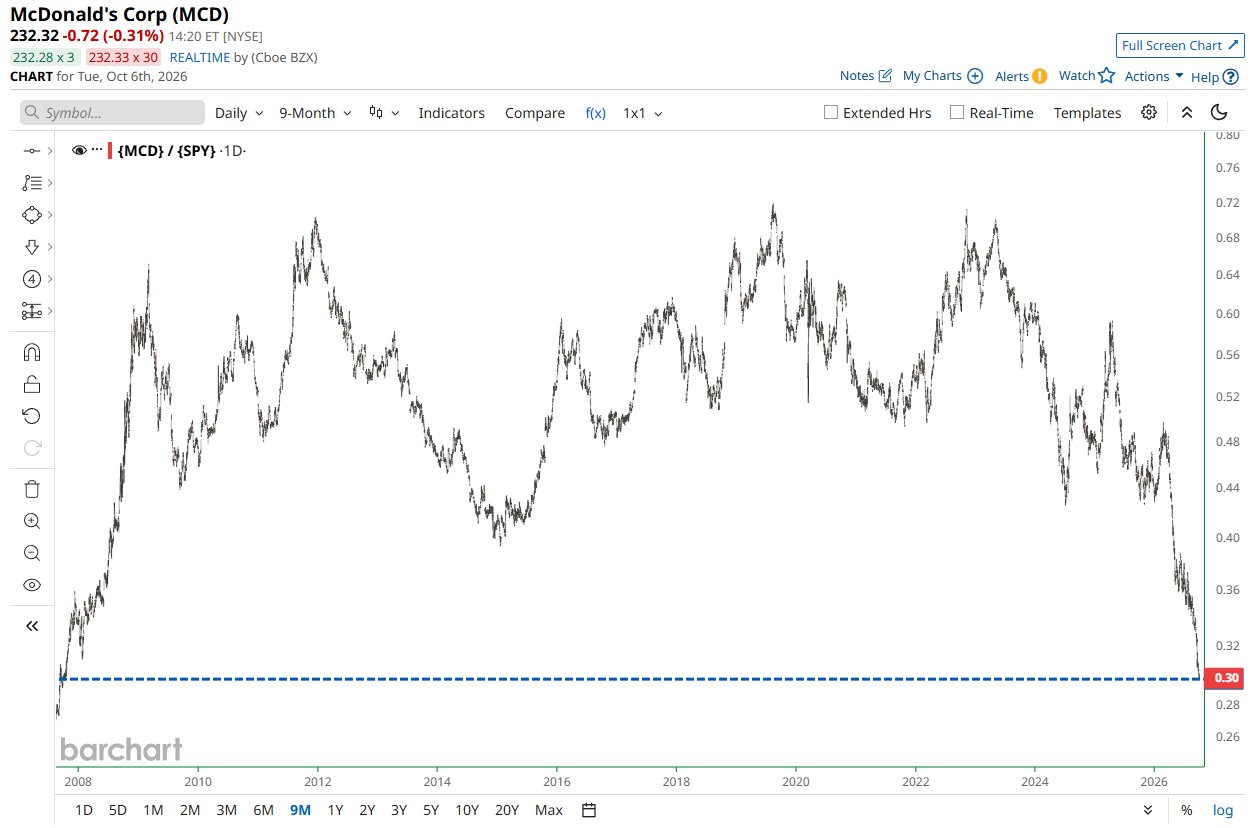The height and width of the screenshot is (828, 1256).
Task: Click the trash delete drawings icon
Action: click(x=32, y=489)
